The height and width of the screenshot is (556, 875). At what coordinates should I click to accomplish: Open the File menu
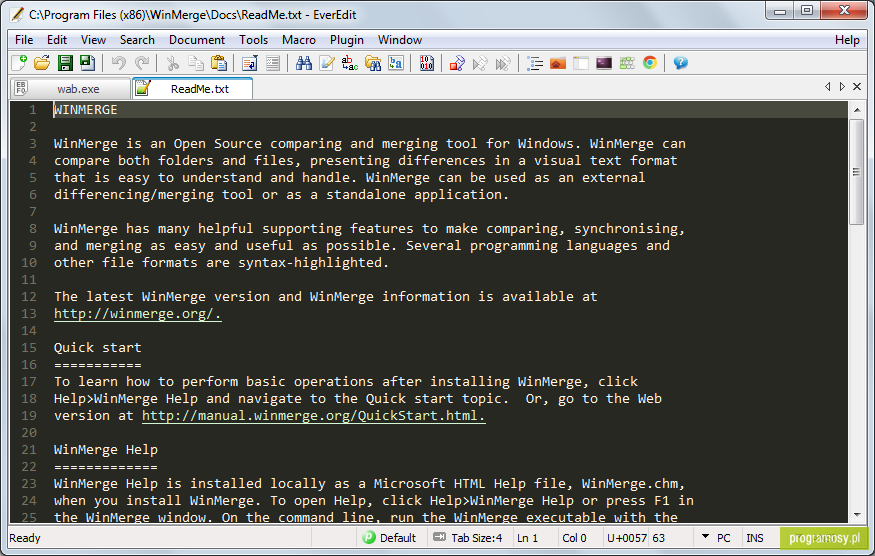(24, 40)
